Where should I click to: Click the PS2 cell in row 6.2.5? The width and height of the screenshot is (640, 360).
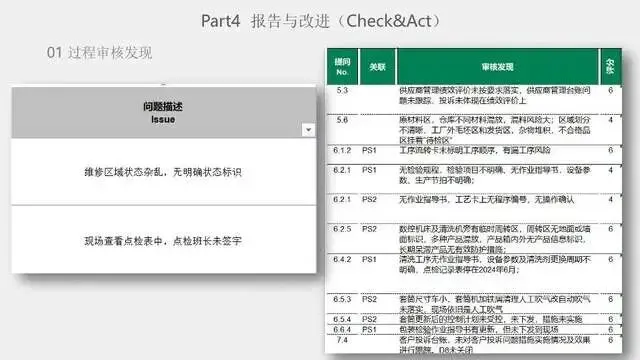369,229
